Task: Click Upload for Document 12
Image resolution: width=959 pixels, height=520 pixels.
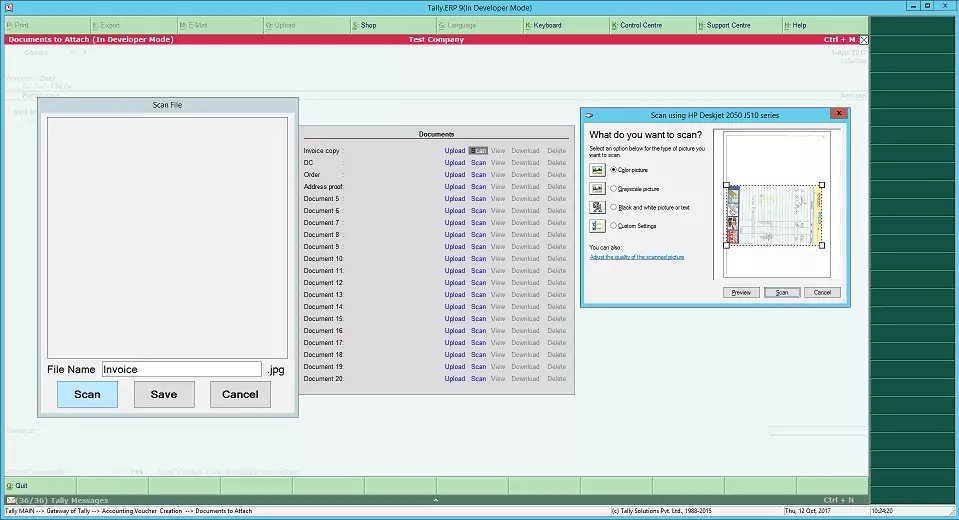Action: click(x=454, y=283)
